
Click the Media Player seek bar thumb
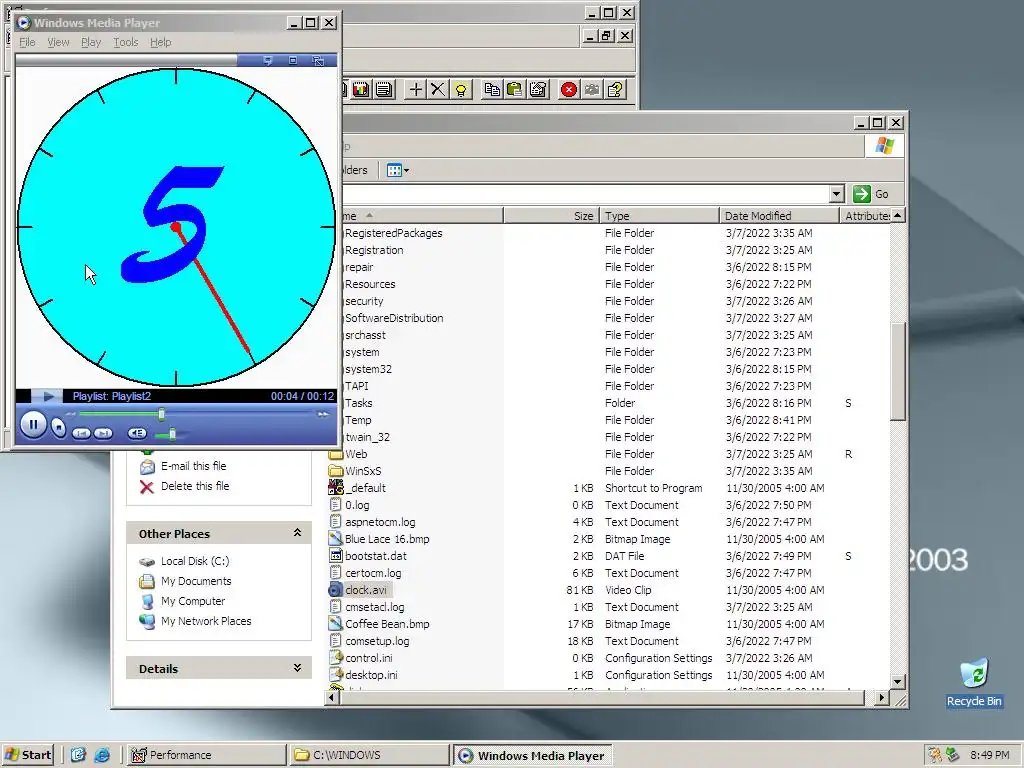161,414
